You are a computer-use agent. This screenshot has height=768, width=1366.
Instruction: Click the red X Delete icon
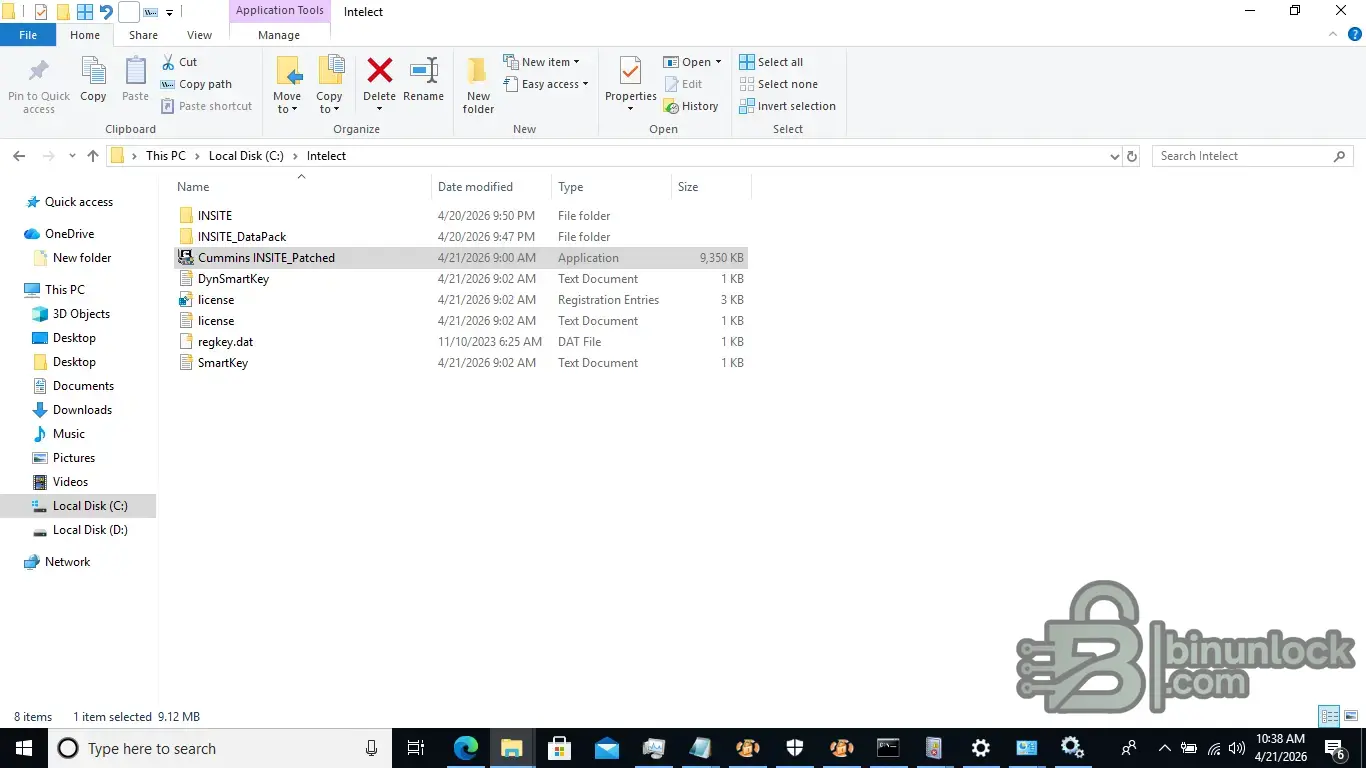380,70
